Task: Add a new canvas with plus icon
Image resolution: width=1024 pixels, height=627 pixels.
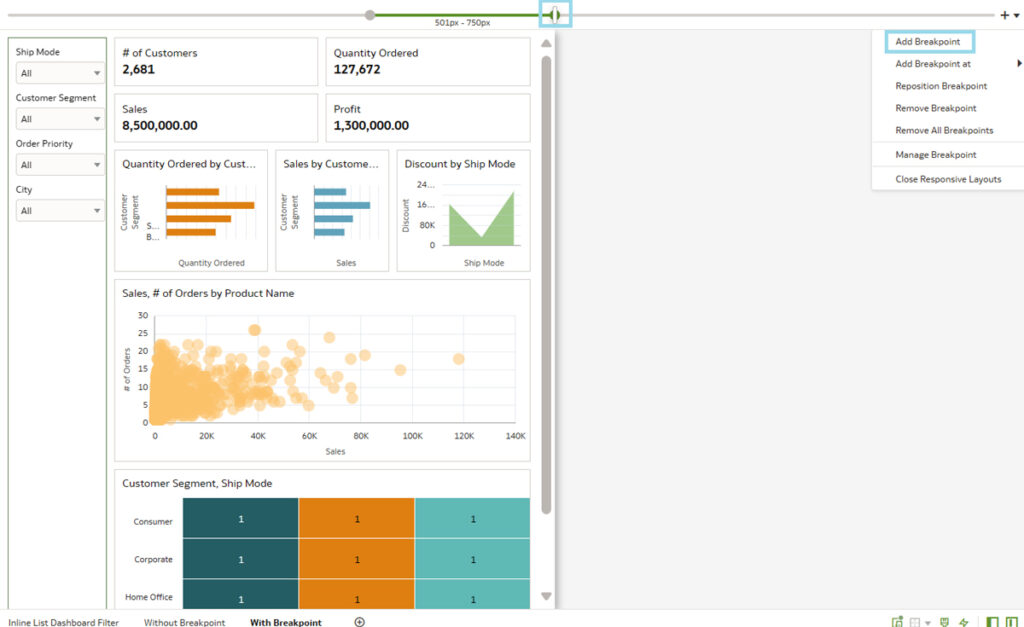Action: click(360, 622)
